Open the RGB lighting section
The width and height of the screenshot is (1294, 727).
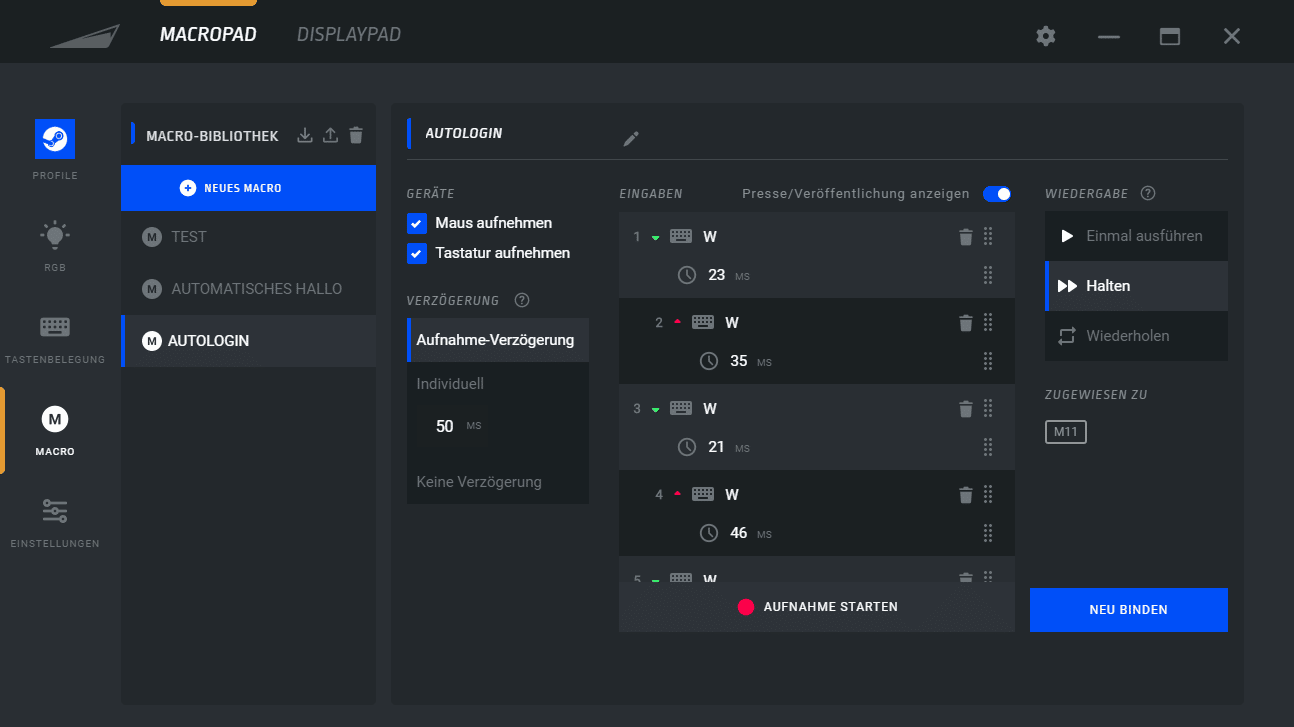point(55,236)
